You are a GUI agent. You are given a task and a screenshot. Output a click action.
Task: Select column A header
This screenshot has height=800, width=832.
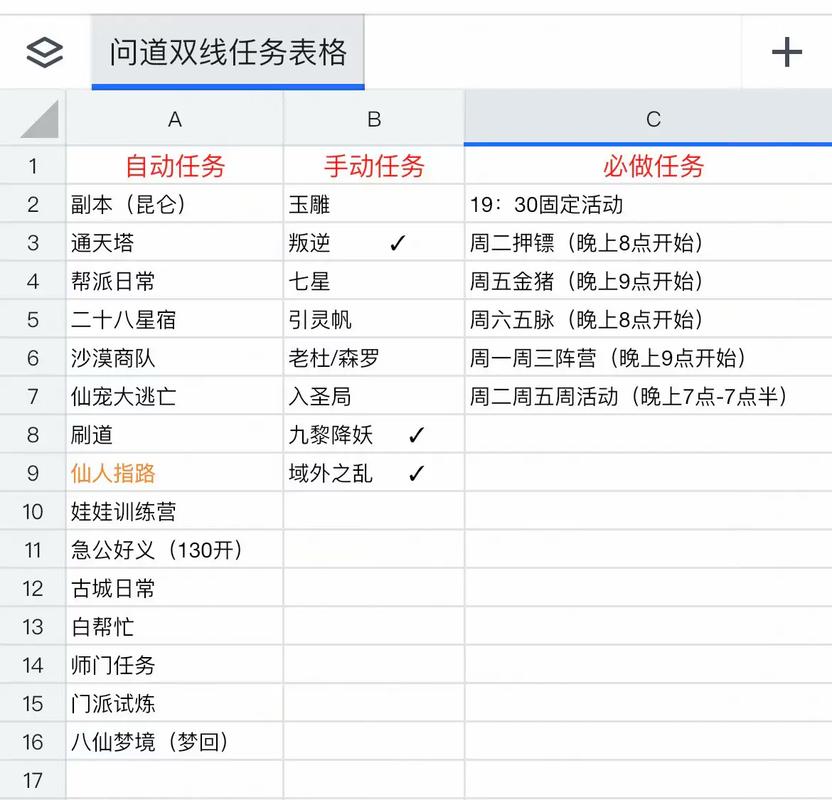click(x=175, y=119)
